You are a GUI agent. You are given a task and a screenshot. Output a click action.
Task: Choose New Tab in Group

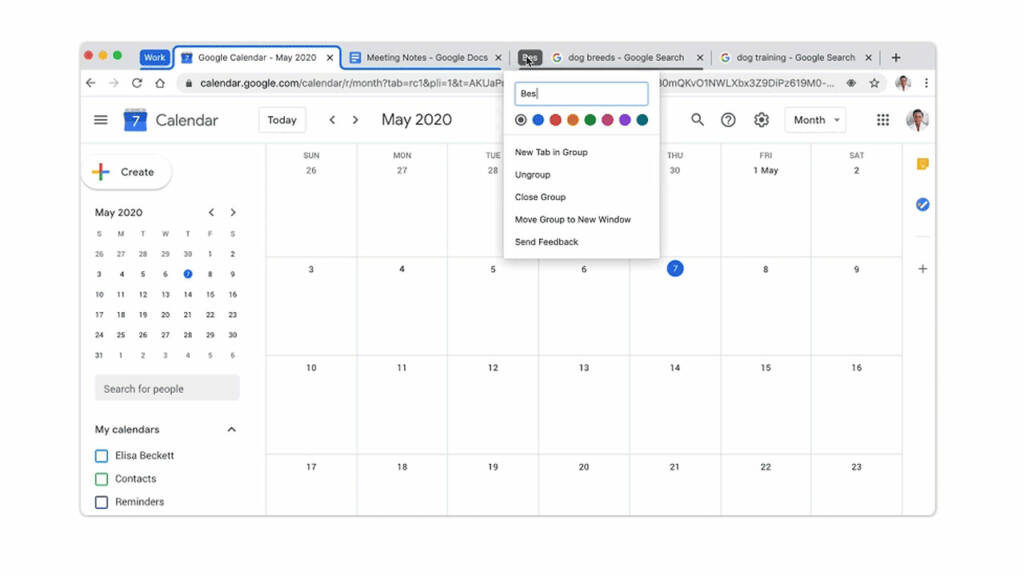[x=551, y=152]
